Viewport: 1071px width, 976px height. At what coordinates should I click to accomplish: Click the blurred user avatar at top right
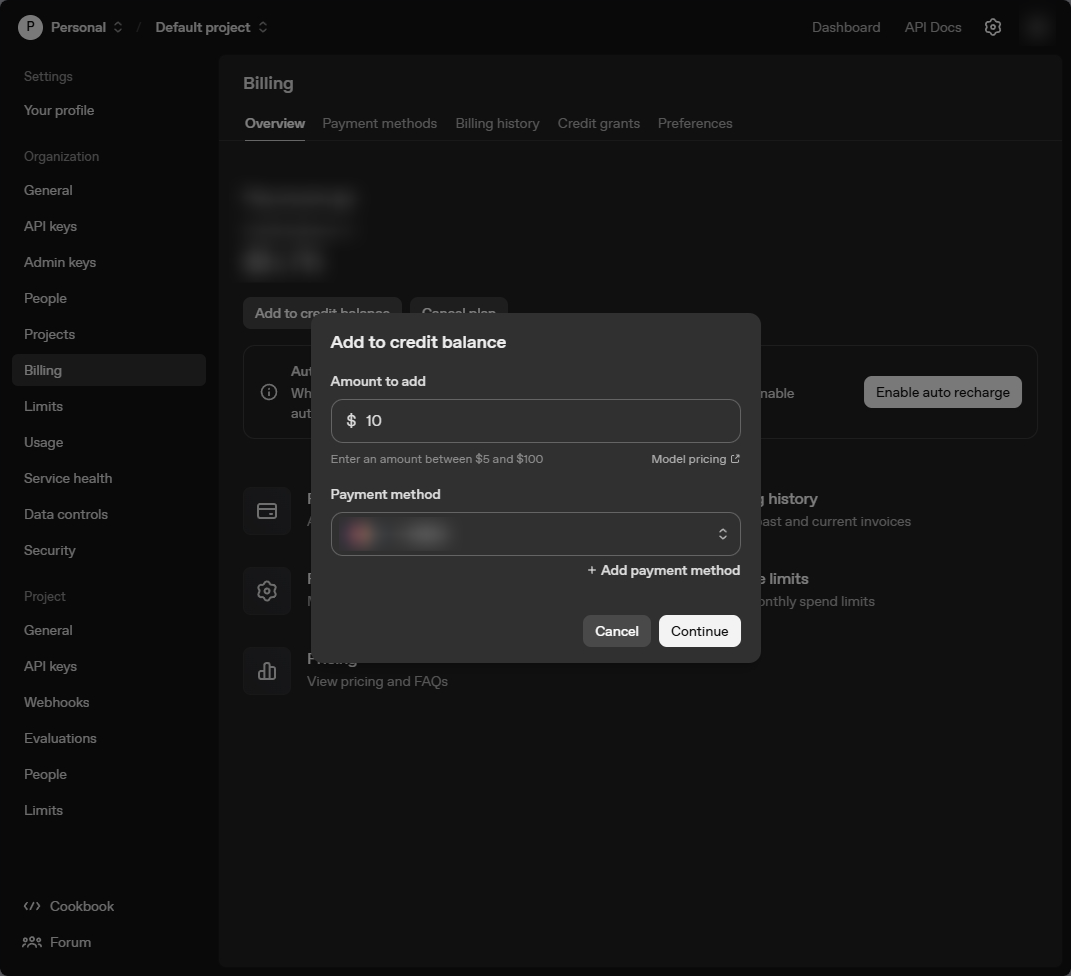point(1037,27)
